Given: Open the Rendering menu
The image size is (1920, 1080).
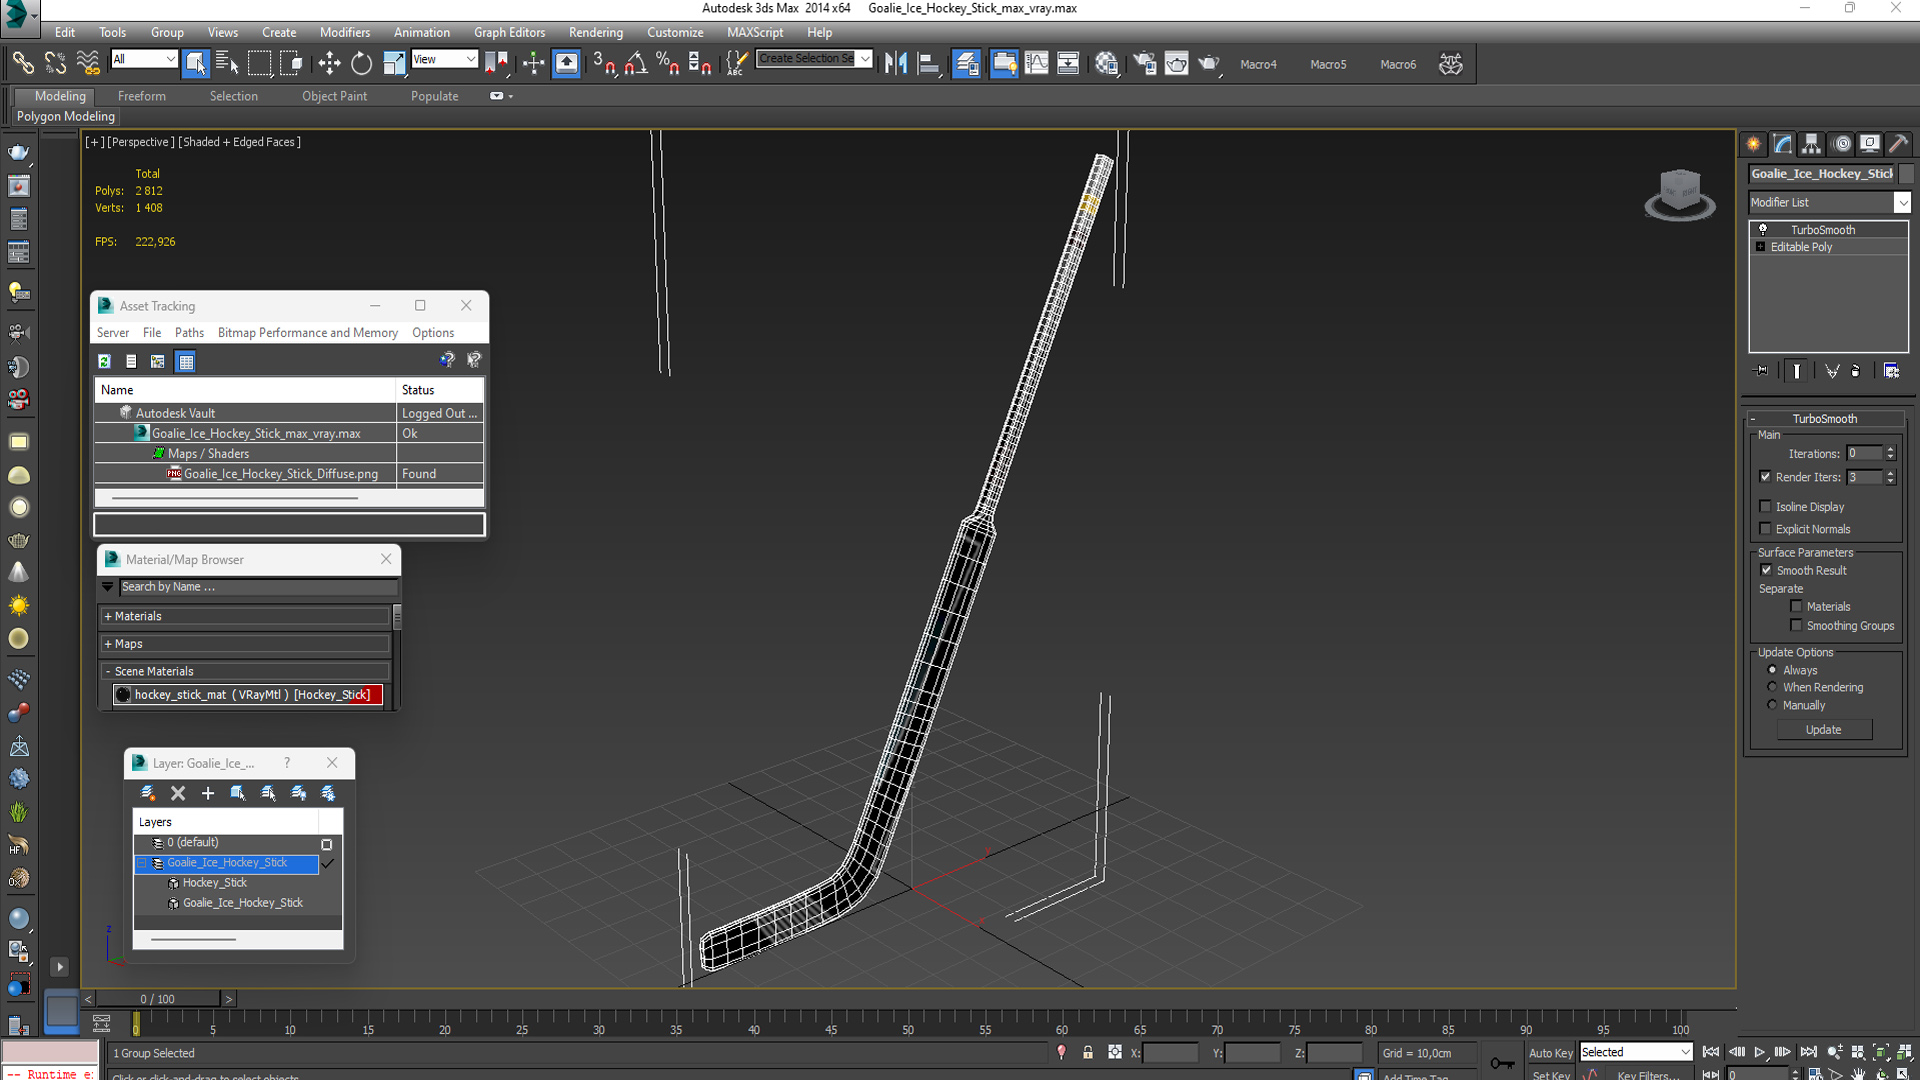Looking at the screenshot, I should pos(595,32).
